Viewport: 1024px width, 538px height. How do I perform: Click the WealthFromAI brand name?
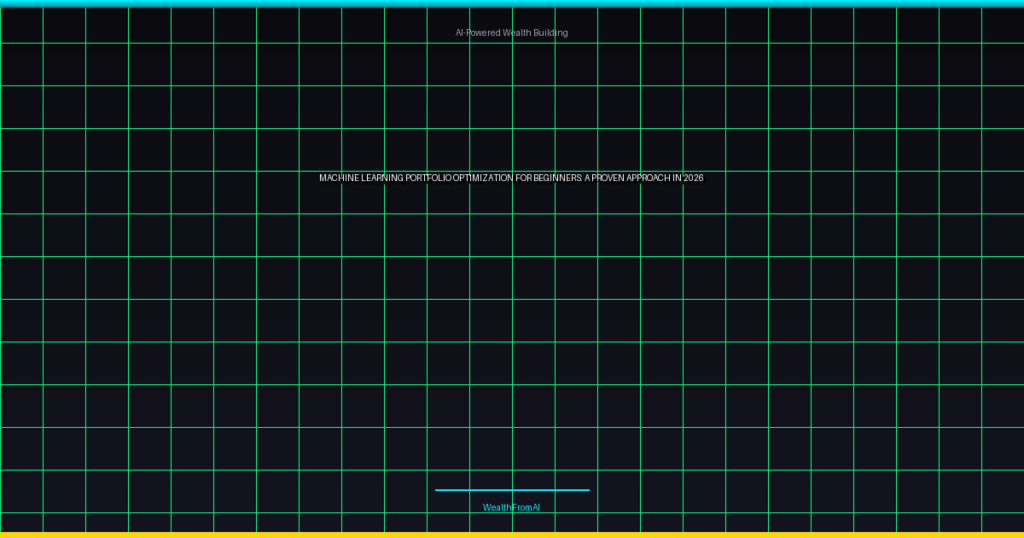pos(511,508)
